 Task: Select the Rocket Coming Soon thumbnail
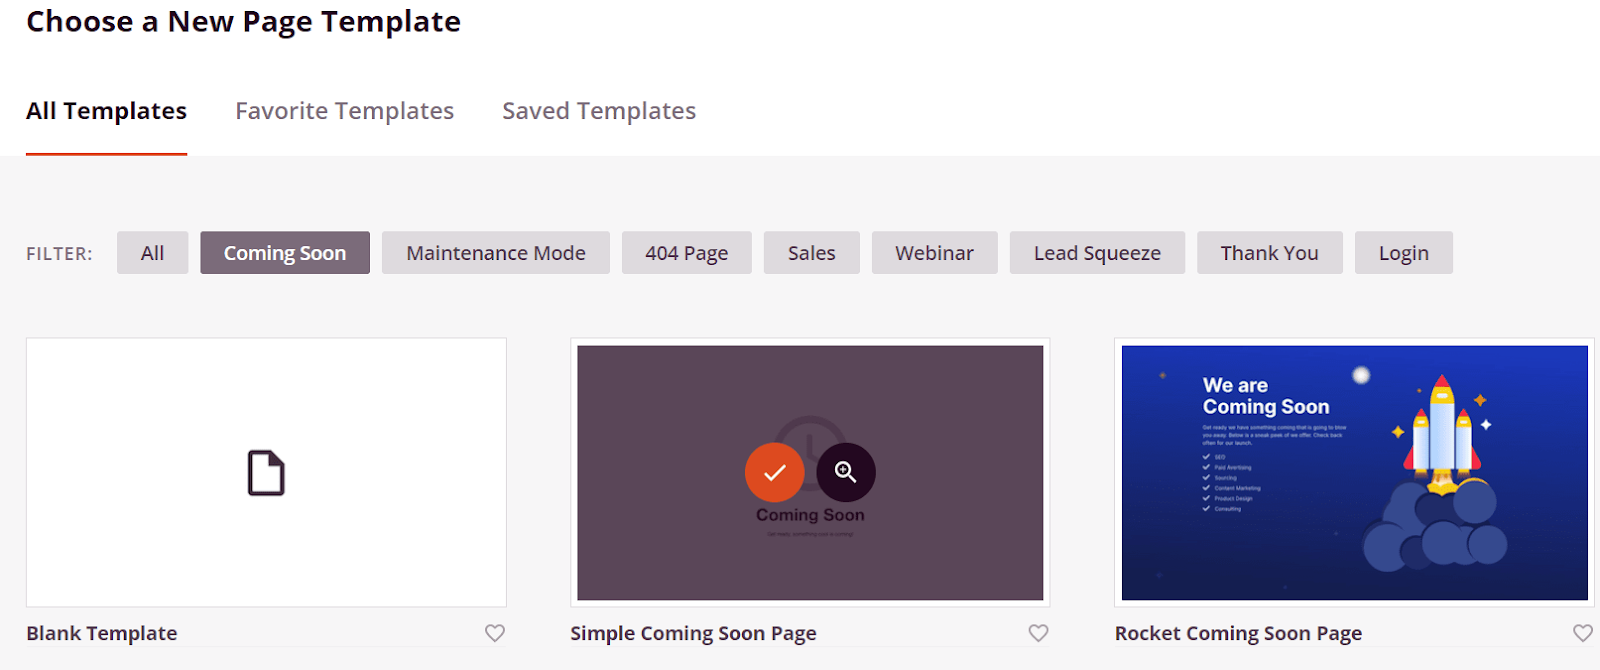1354,473
